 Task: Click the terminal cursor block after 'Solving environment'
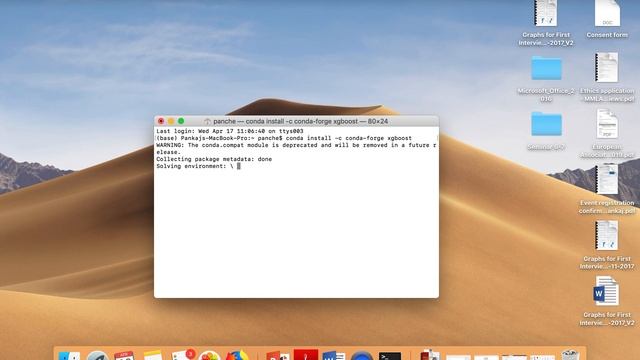239,166
